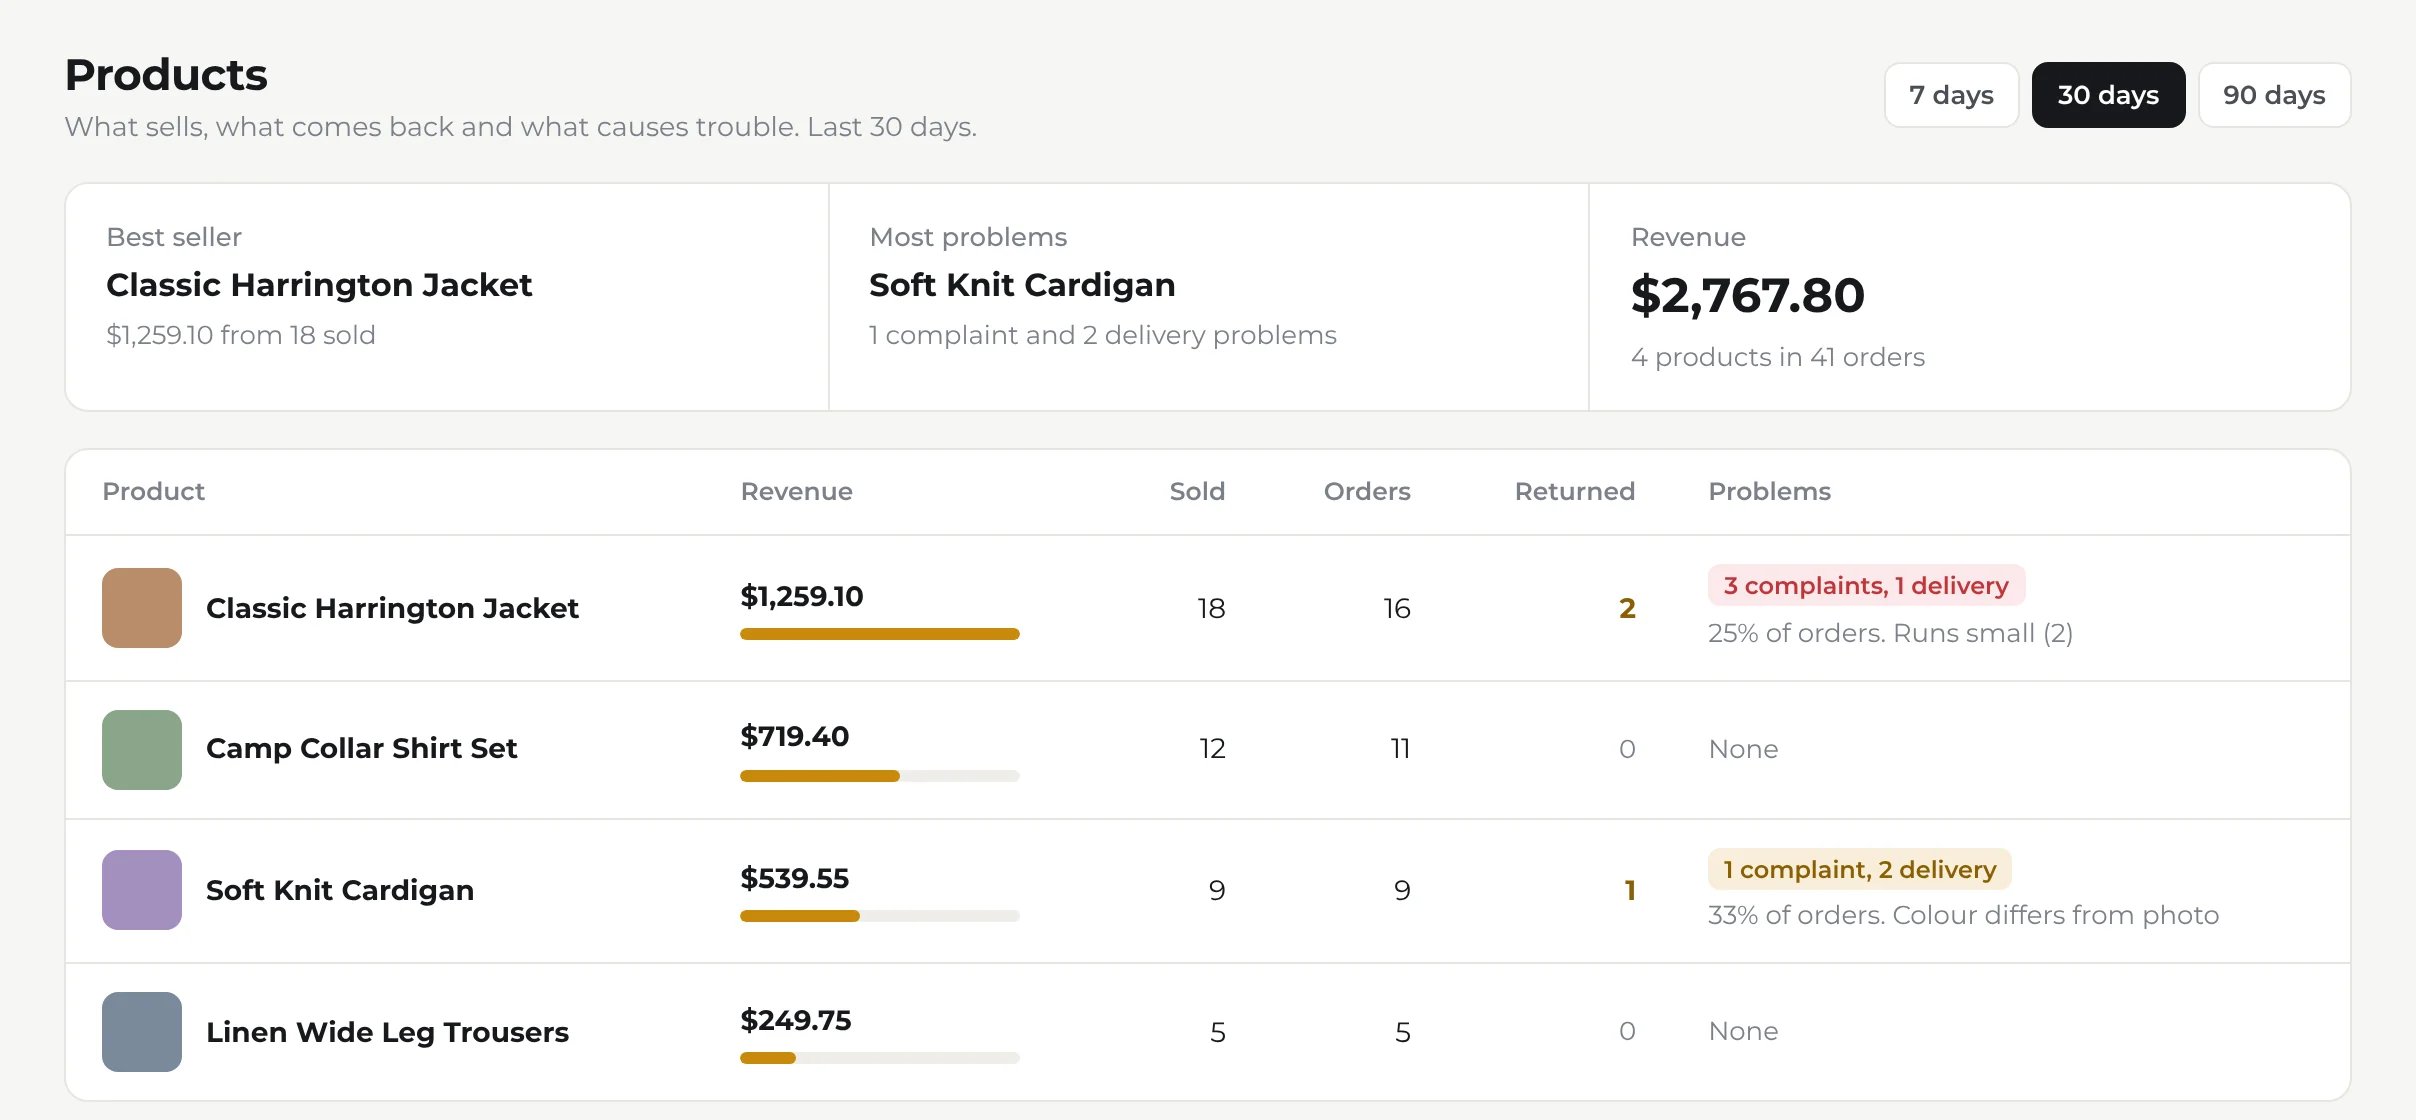Click the Harrington Jacket returned count 2

coord(1627,608)
